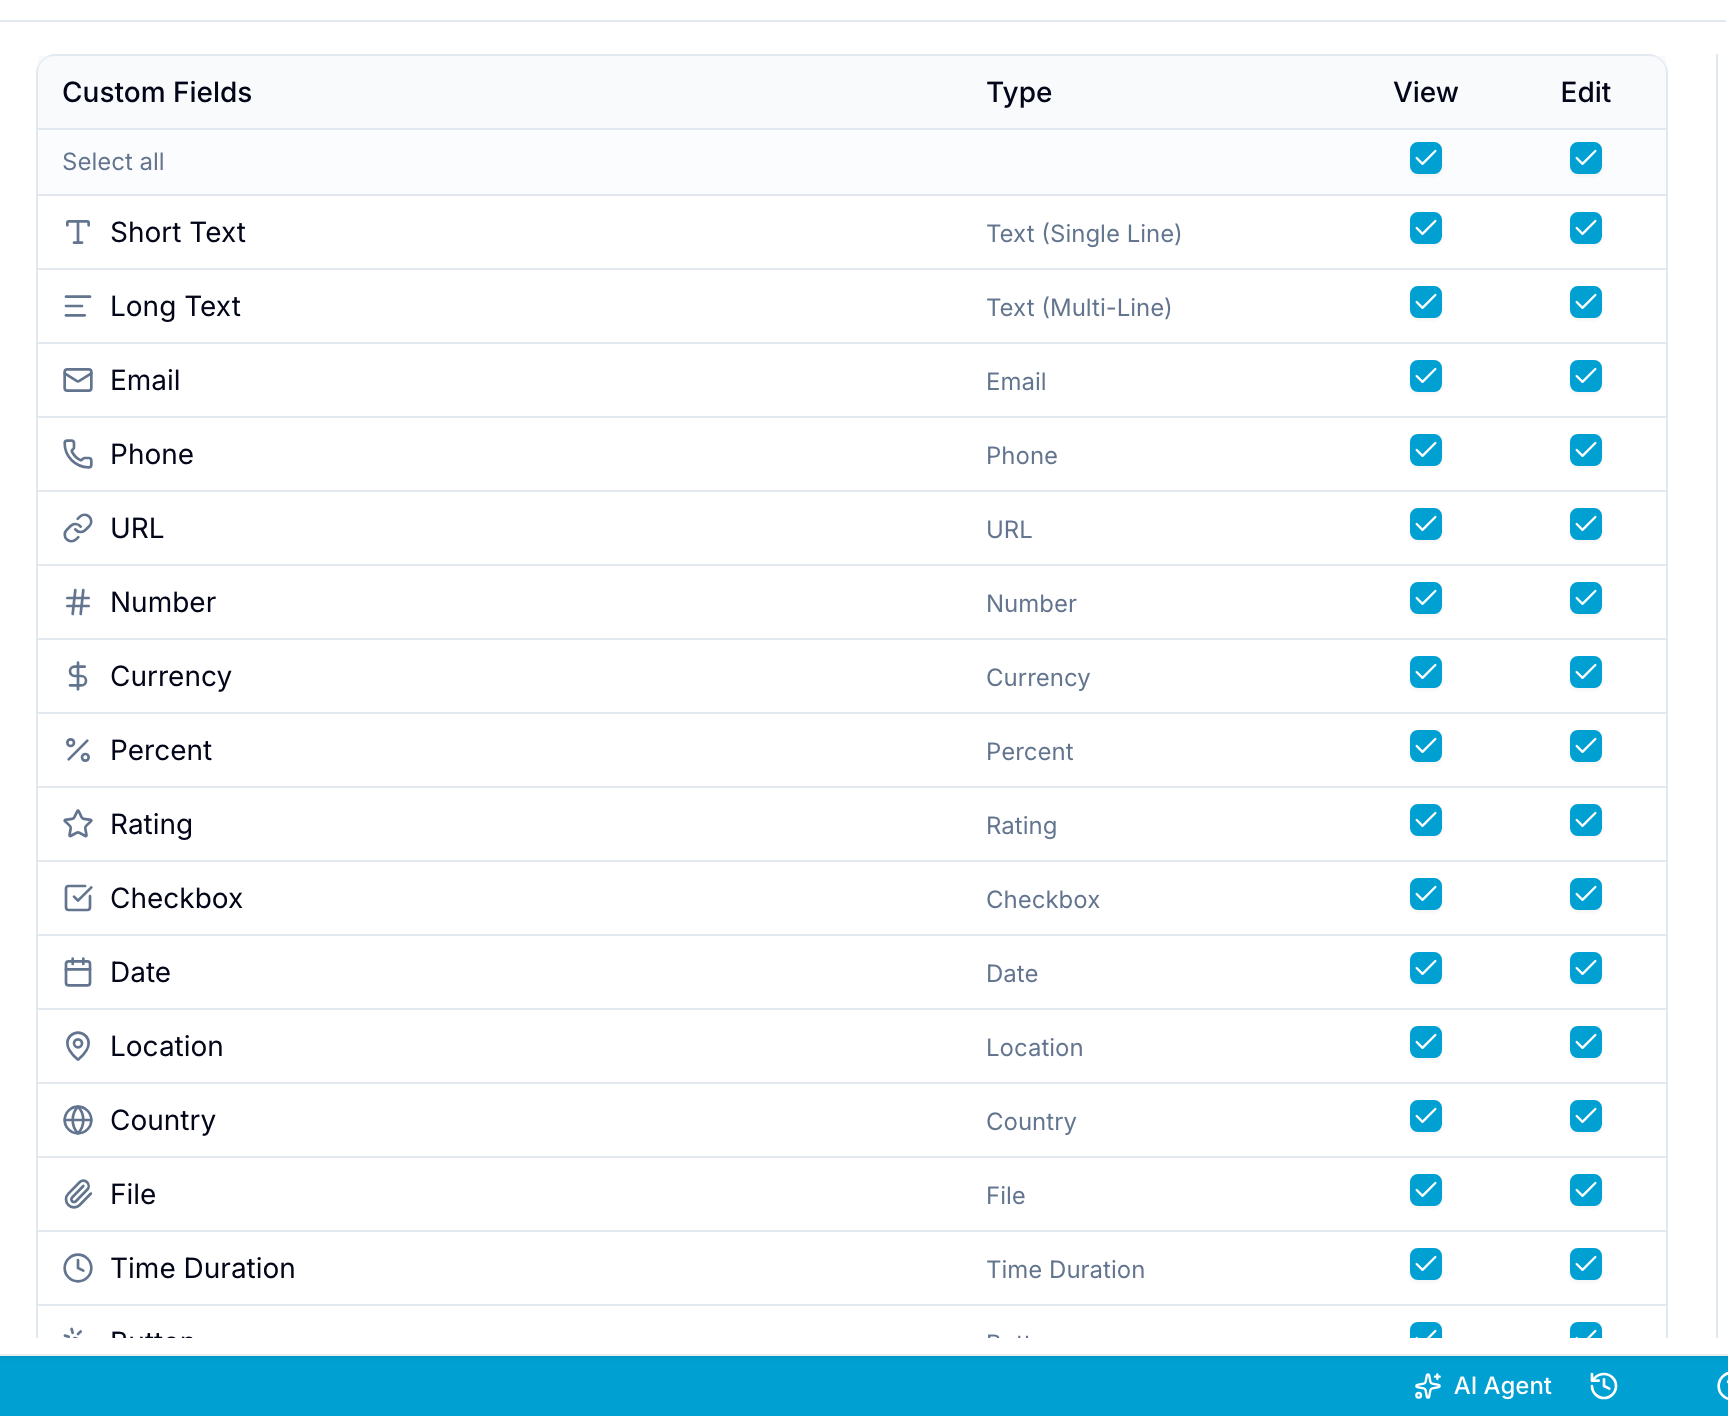This screenshot has width=1728, height=1416.
Task: Uncheck Edit permission for Long Text
Action: click(x=1586, y=302)
